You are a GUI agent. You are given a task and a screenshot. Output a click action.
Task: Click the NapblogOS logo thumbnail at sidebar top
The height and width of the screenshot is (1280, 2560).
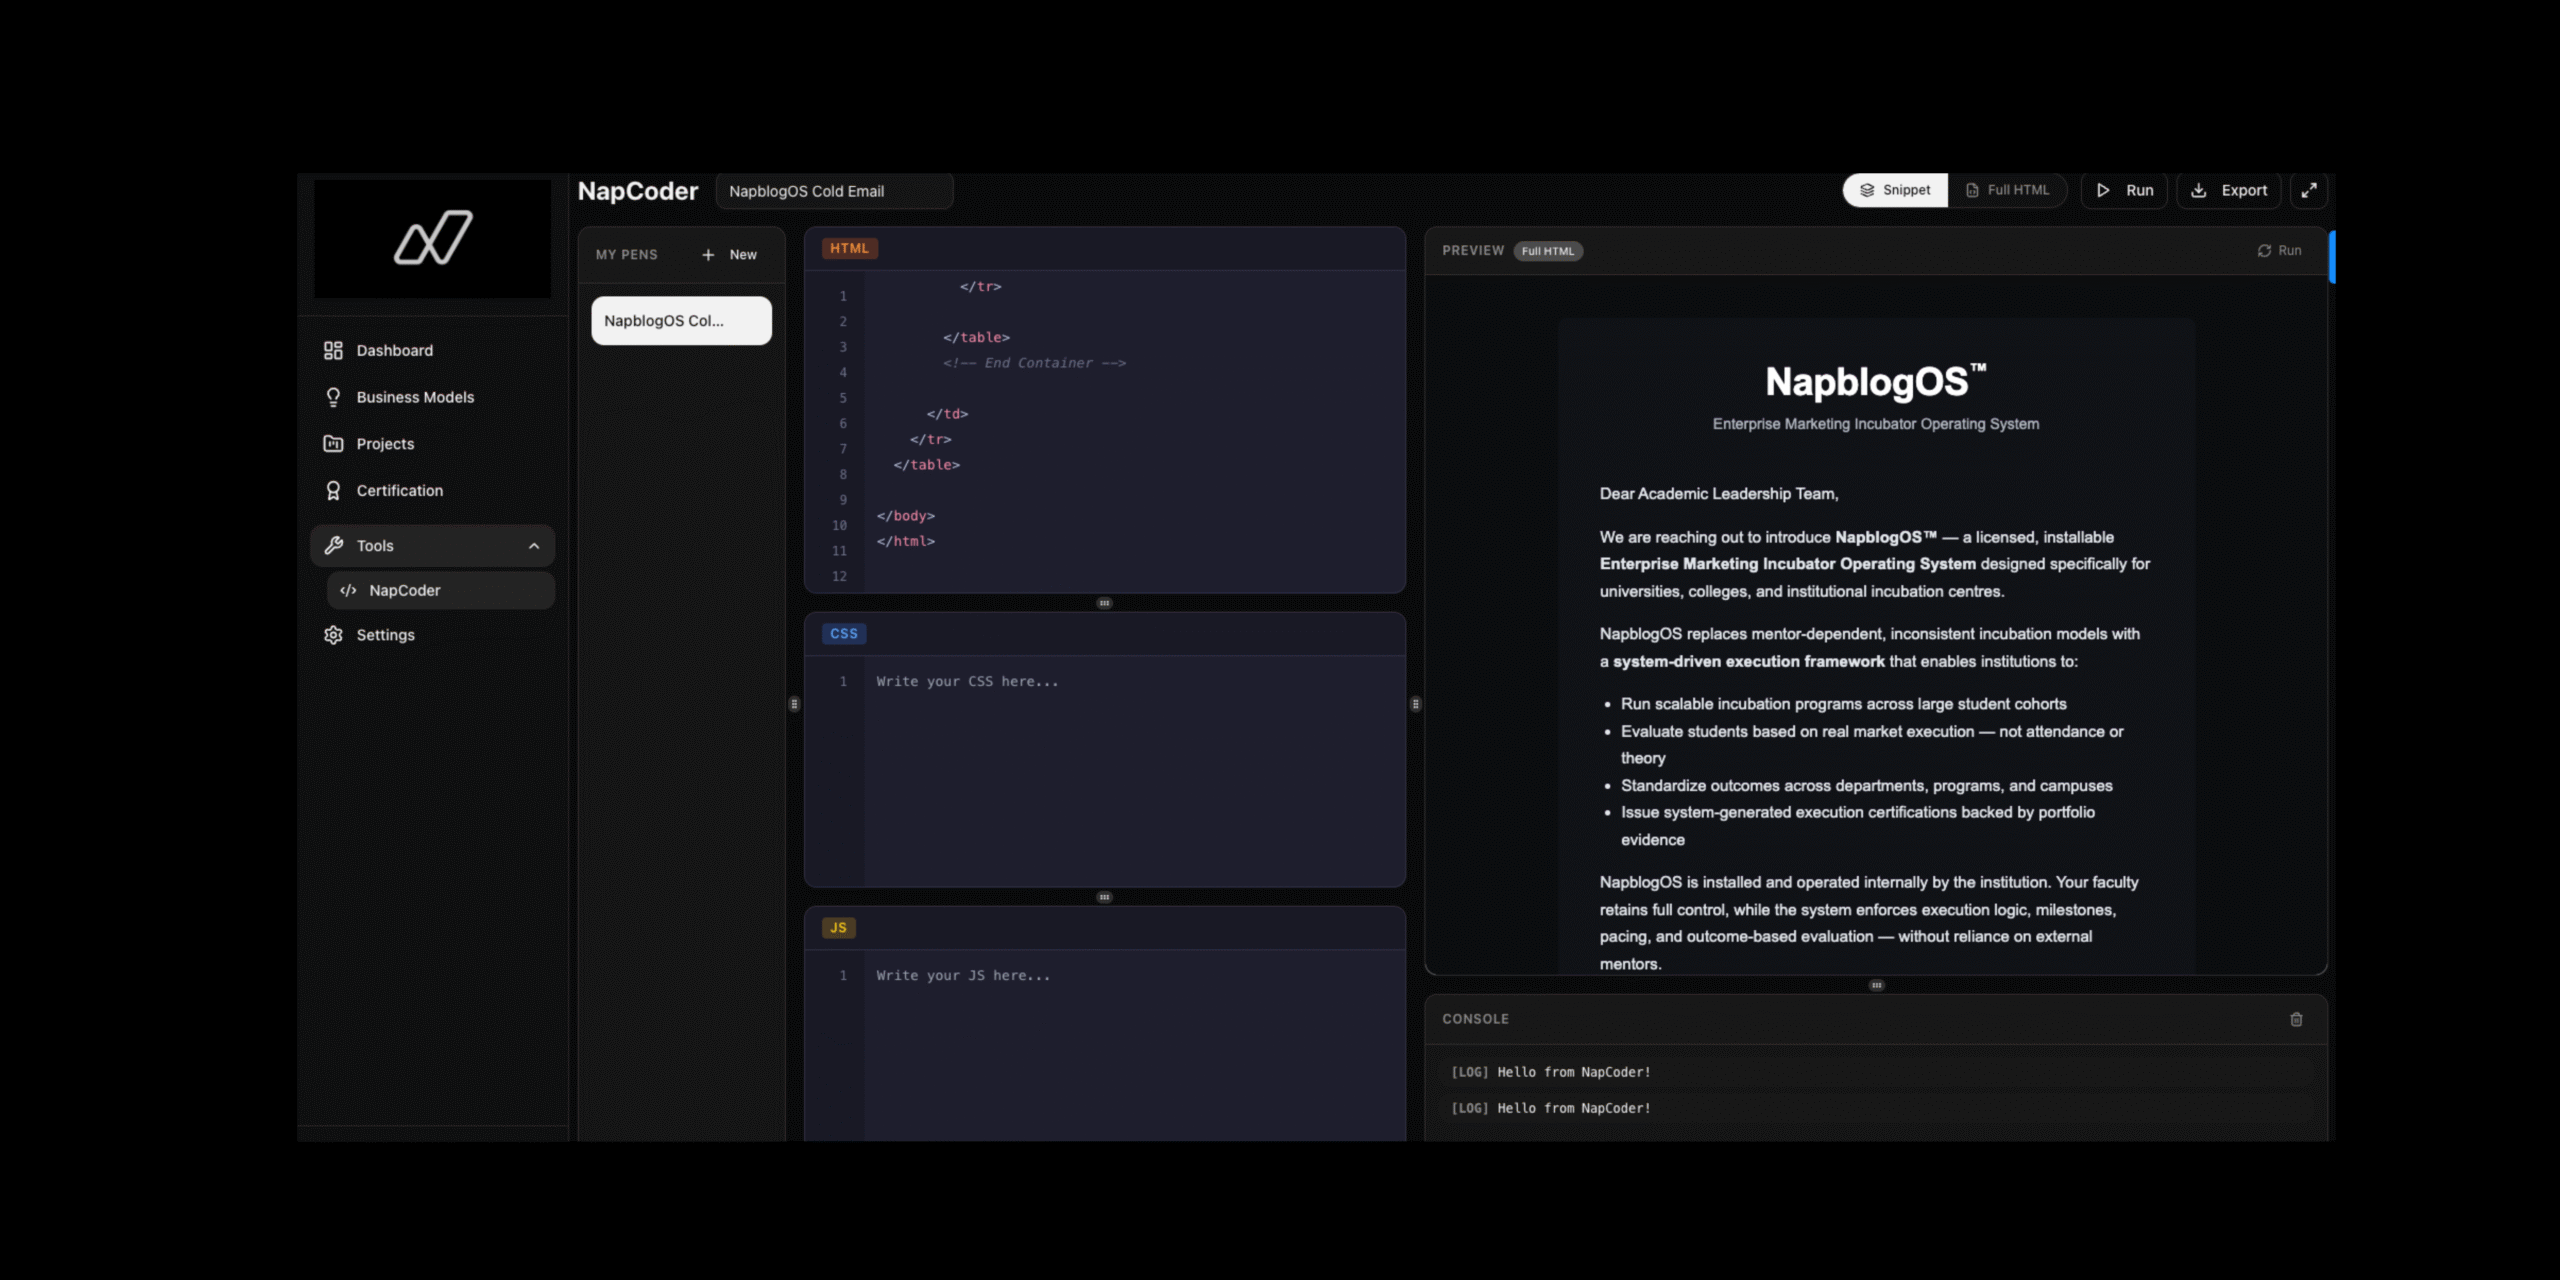pos(432,239)
